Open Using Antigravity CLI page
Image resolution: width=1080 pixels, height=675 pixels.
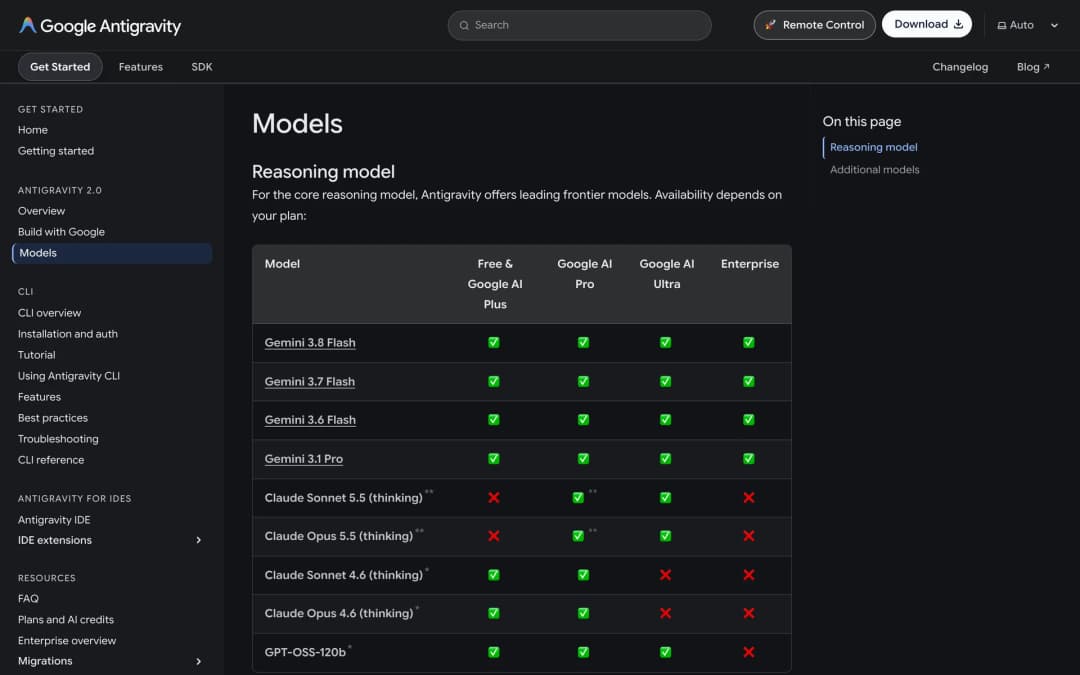69,376
